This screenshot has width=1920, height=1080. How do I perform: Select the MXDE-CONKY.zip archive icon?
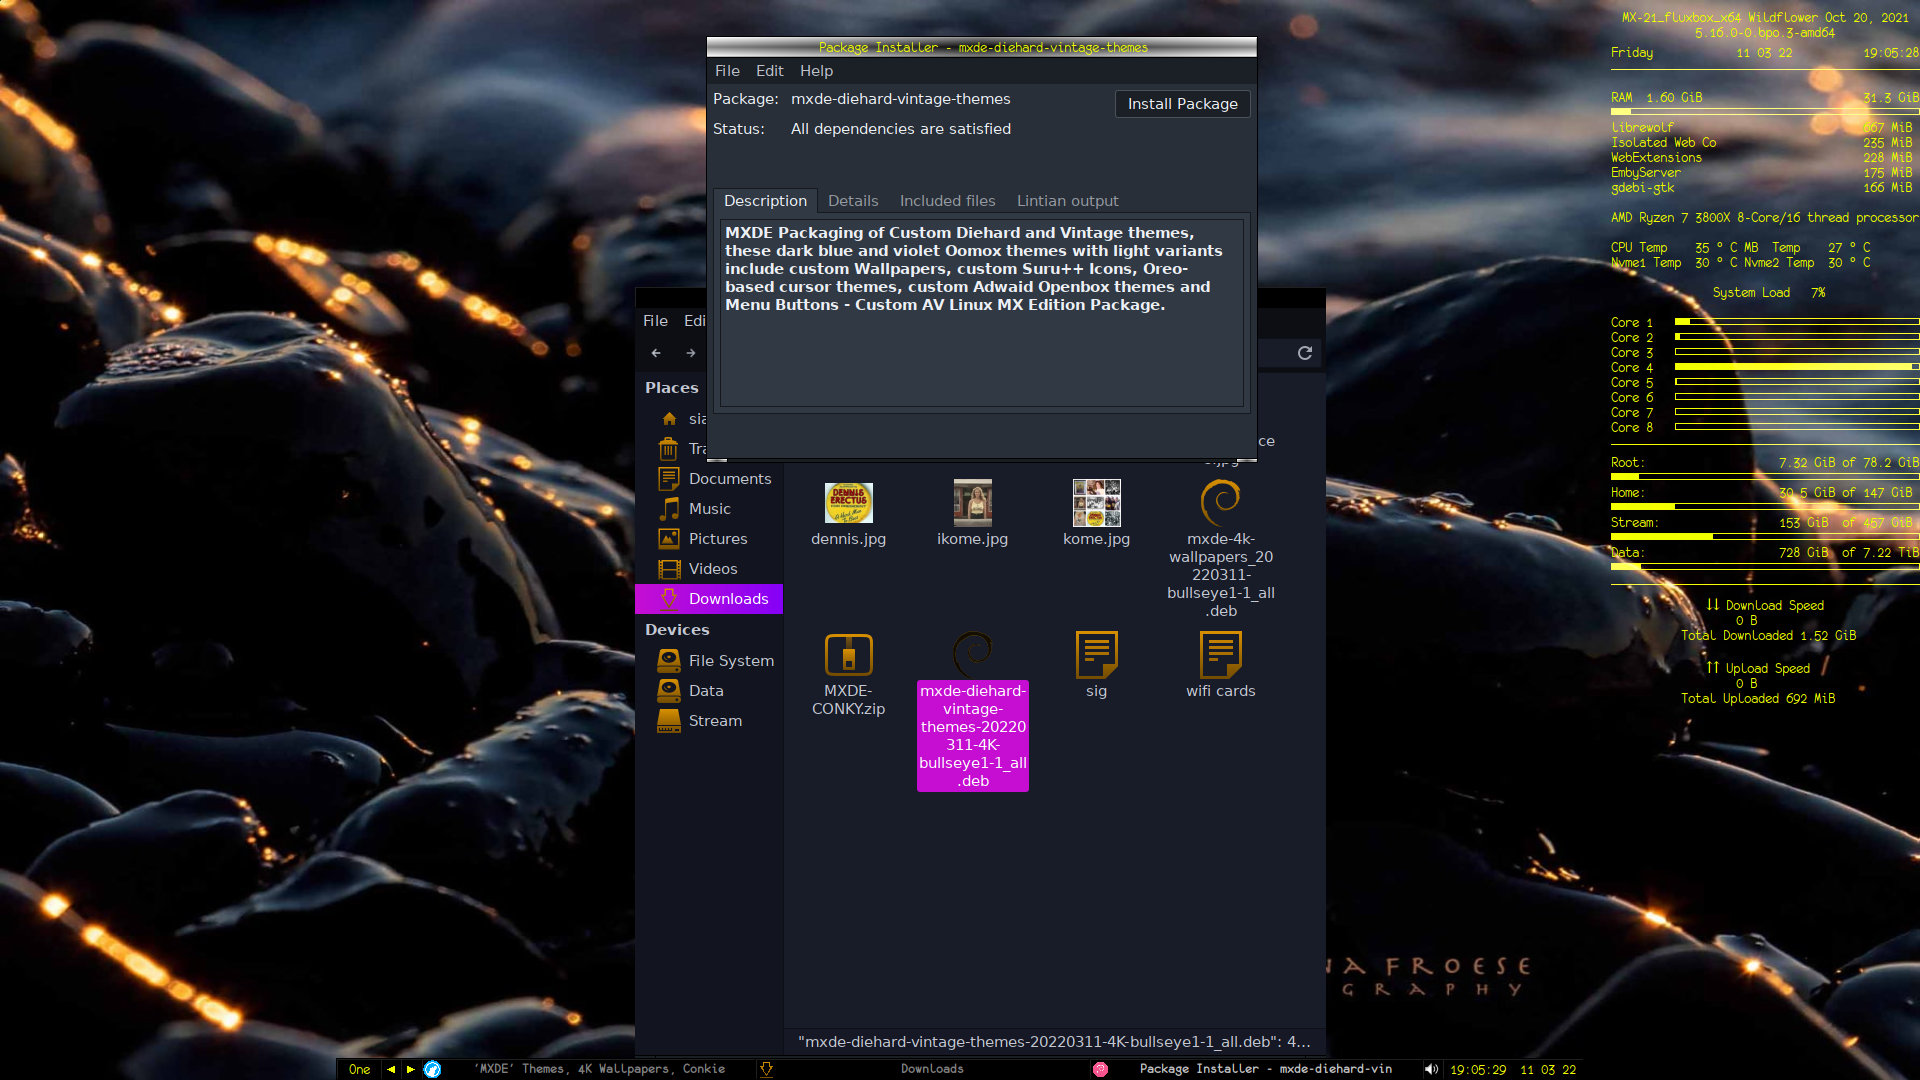pyautogui.click(x=848, y=655)
